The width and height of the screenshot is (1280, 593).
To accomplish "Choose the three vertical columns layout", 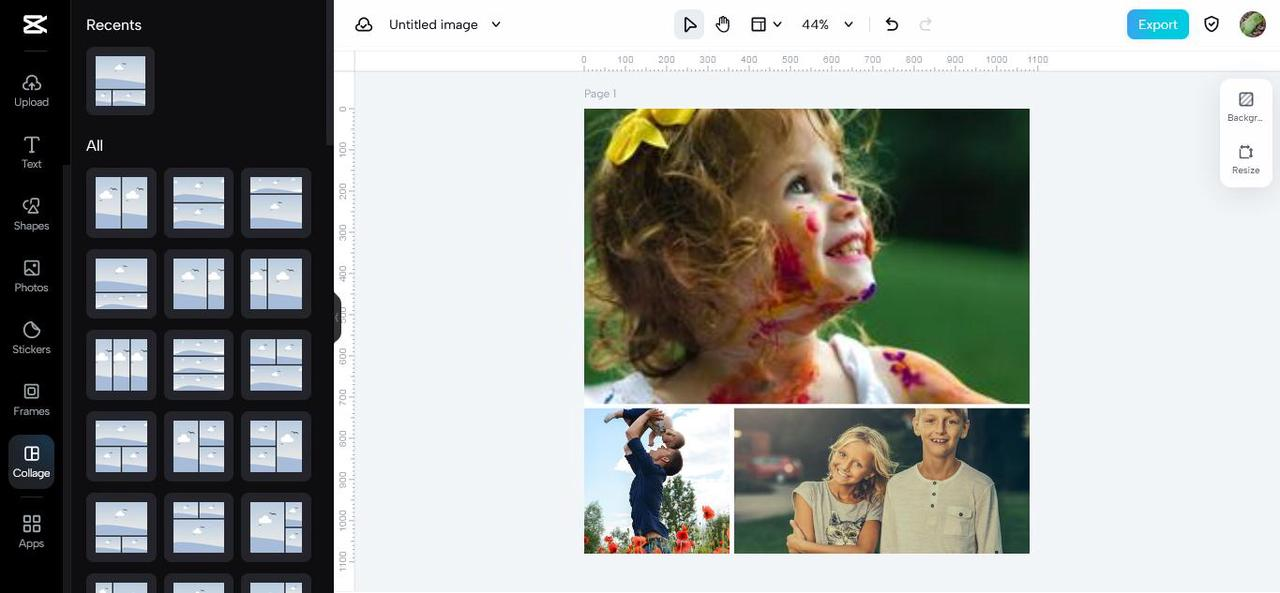I will point(121,365).
